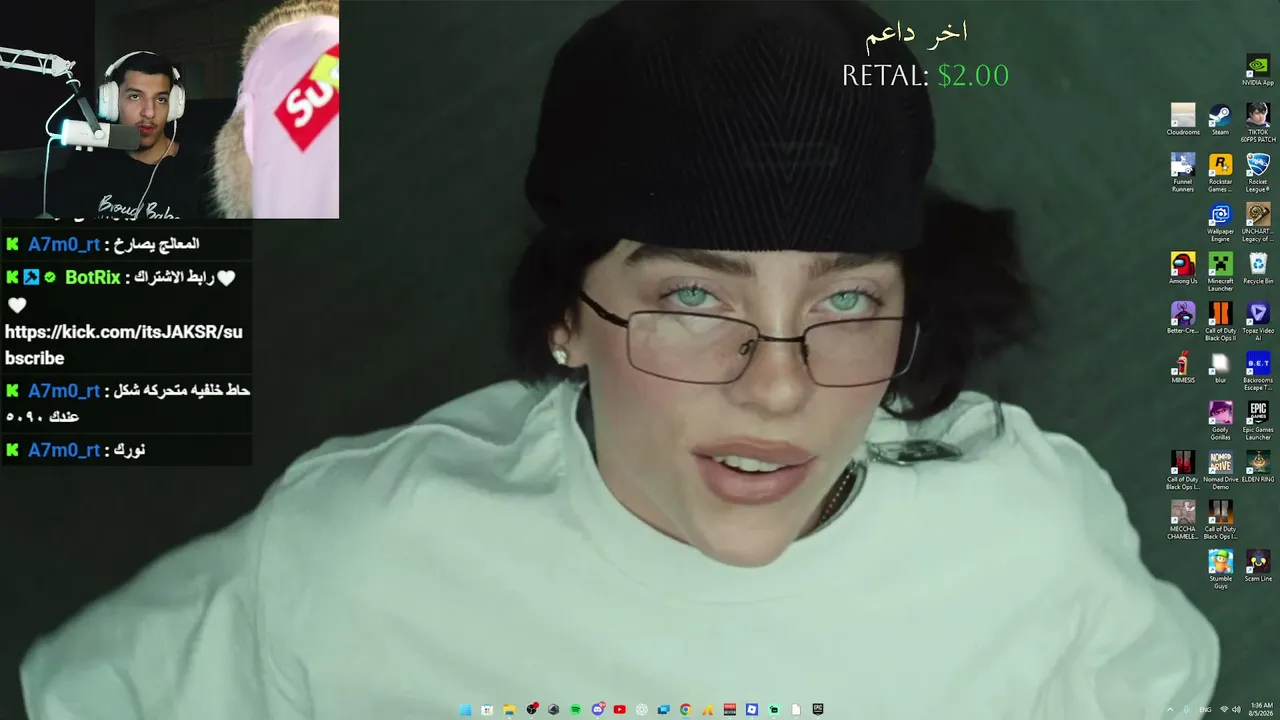Open the Windows Start menu
The image size is (1280, 720).
(x=465, y=710)
